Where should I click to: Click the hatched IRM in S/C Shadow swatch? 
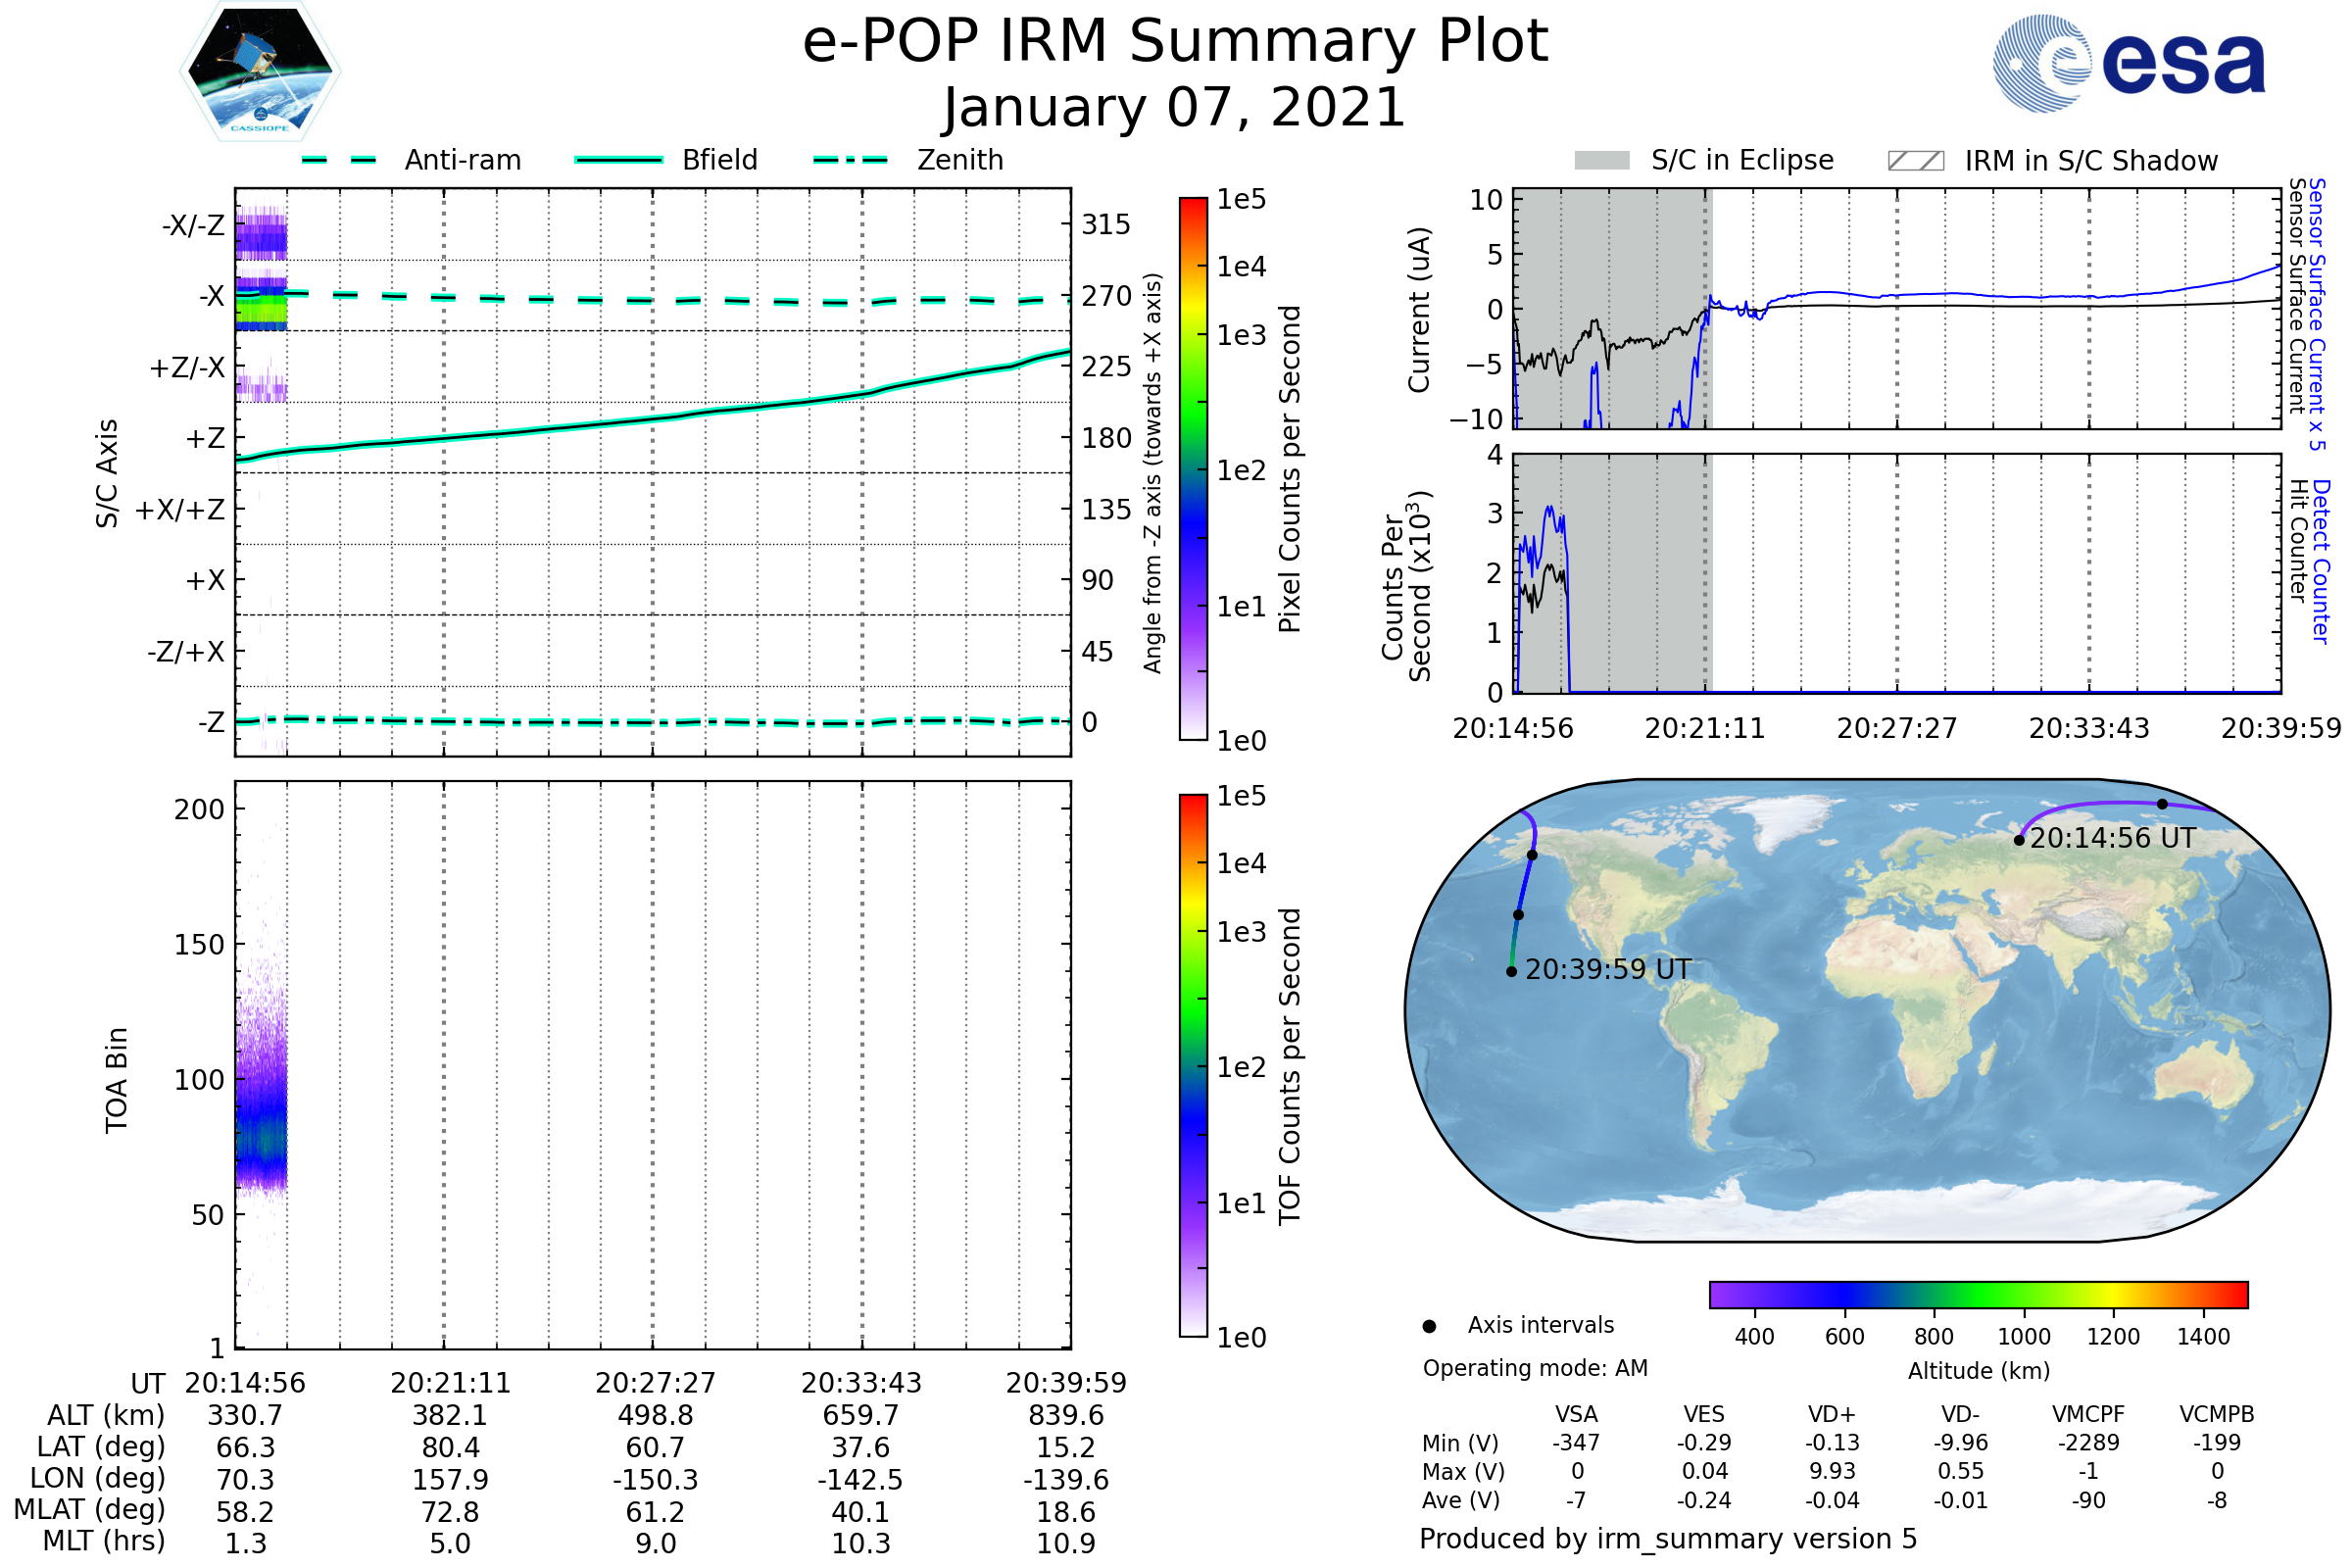pos(1915,161)
